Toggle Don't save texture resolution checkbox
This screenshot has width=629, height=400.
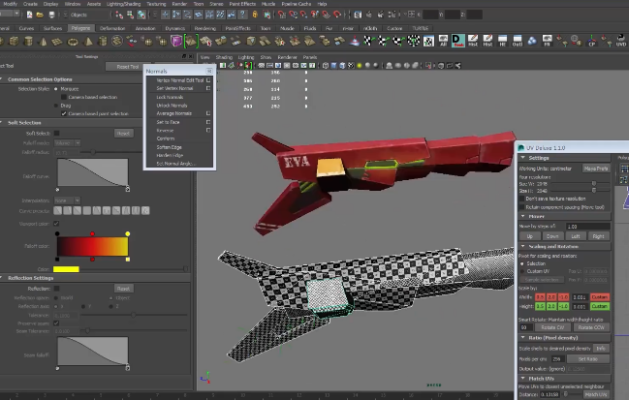click(522, 199)
